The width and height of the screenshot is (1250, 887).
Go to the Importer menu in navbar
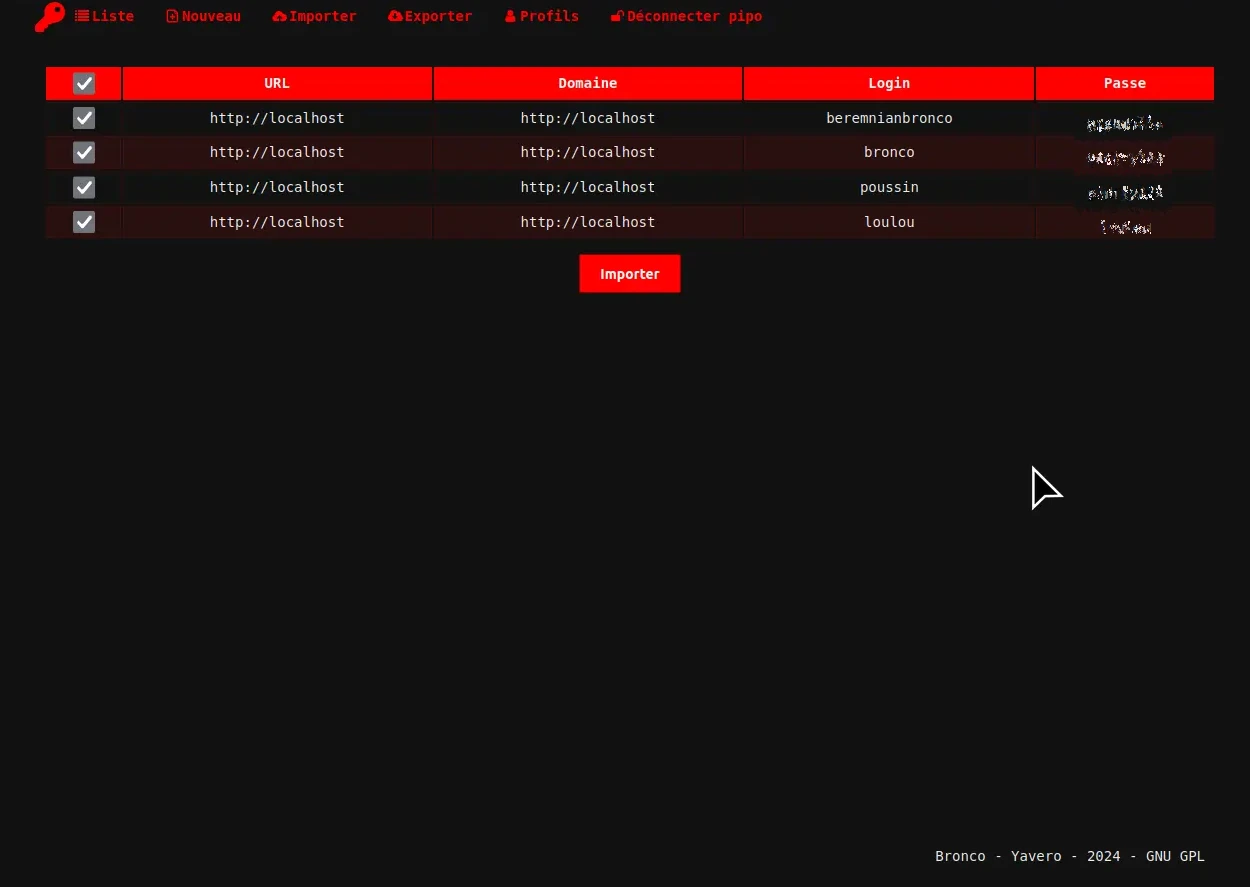click(314, 16)
